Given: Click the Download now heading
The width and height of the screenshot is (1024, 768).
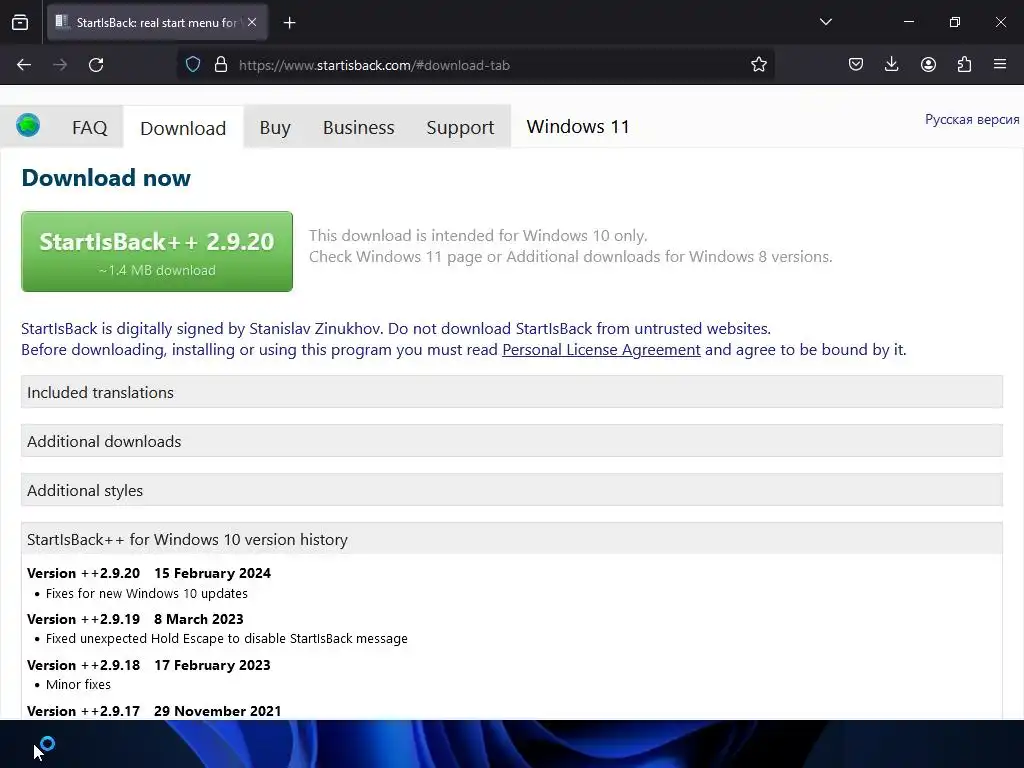Looking at the screenshot, I should [x=106, y=178].
